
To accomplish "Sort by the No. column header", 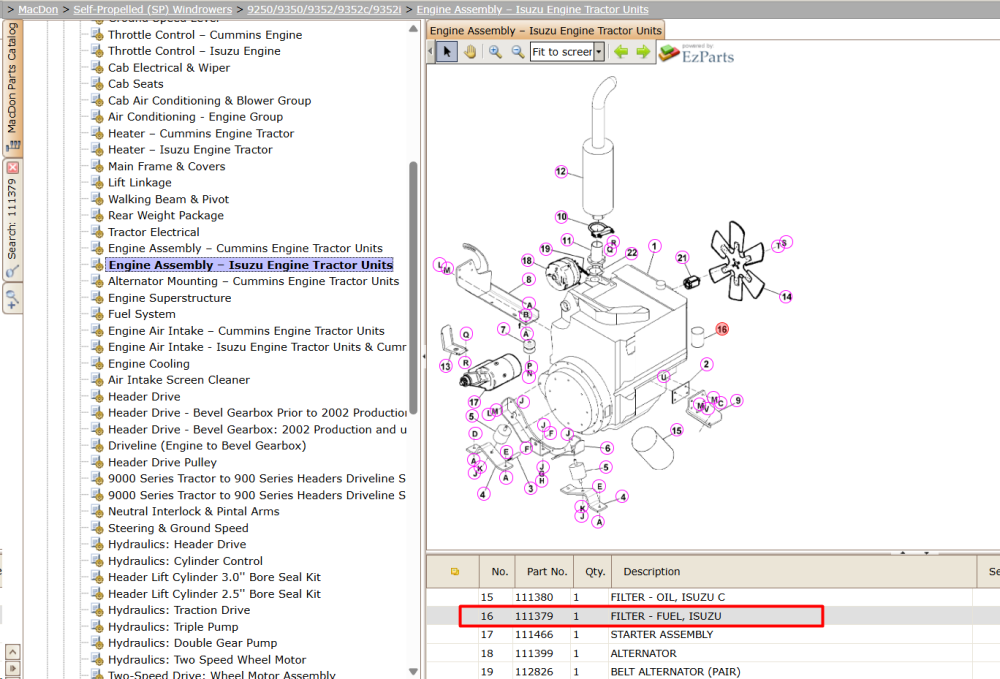I will click(499, 571).
